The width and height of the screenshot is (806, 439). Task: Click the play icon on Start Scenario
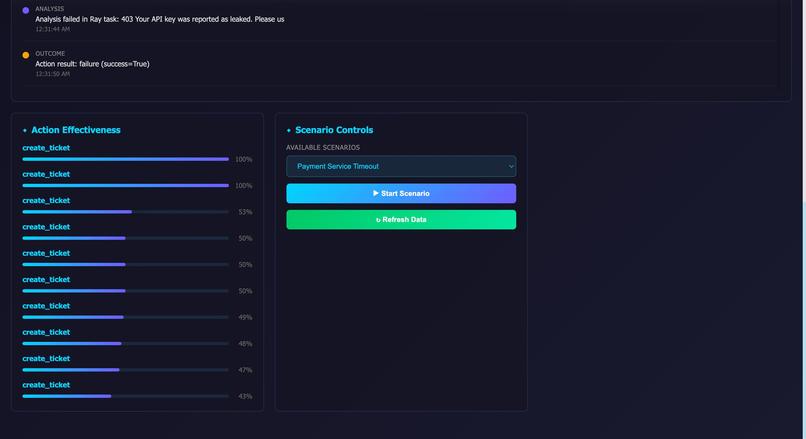(x=376, y=193)
